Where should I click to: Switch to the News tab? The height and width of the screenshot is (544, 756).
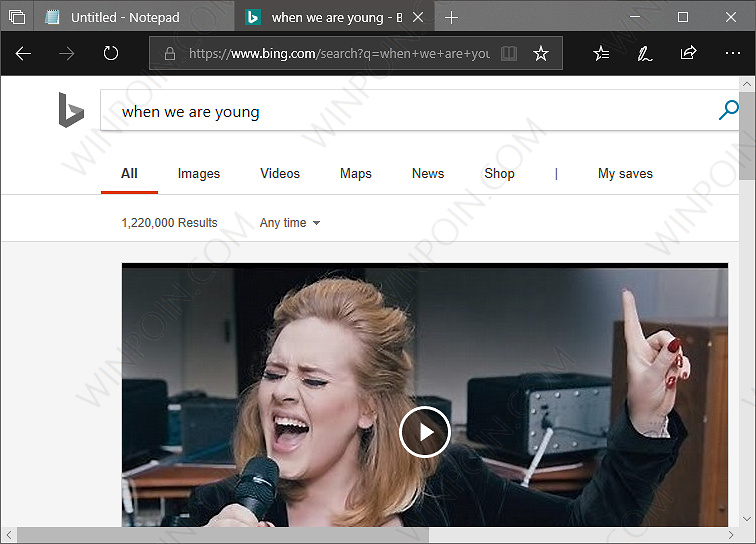(x=428, y=174)
